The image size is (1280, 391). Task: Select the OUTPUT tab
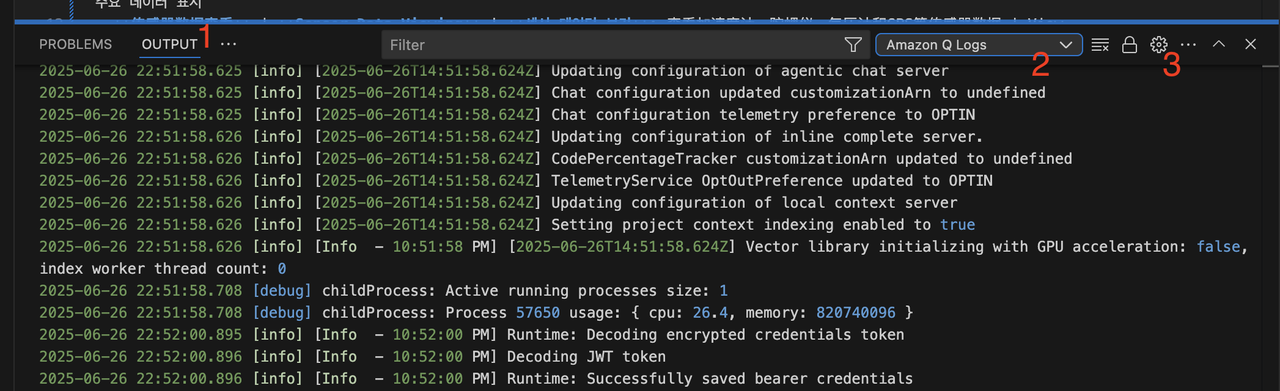[x=170, y=44]
